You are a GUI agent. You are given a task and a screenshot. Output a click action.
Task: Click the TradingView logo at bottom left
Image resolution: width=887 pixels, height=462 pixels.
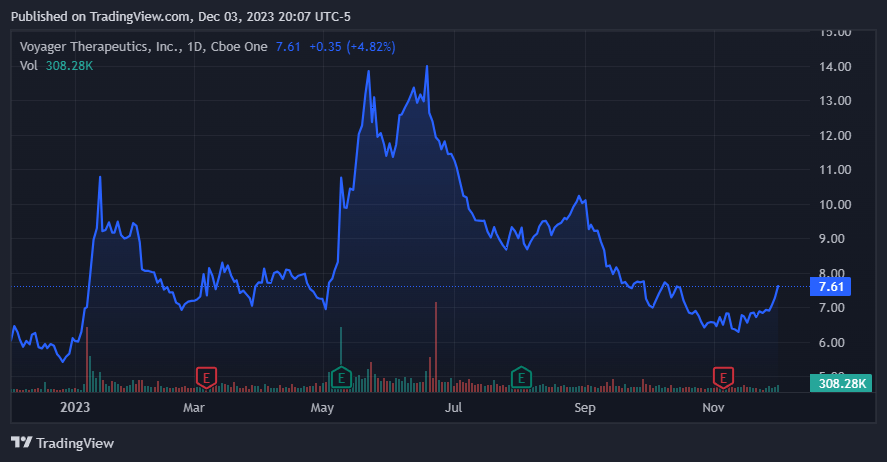coord(62,443)
